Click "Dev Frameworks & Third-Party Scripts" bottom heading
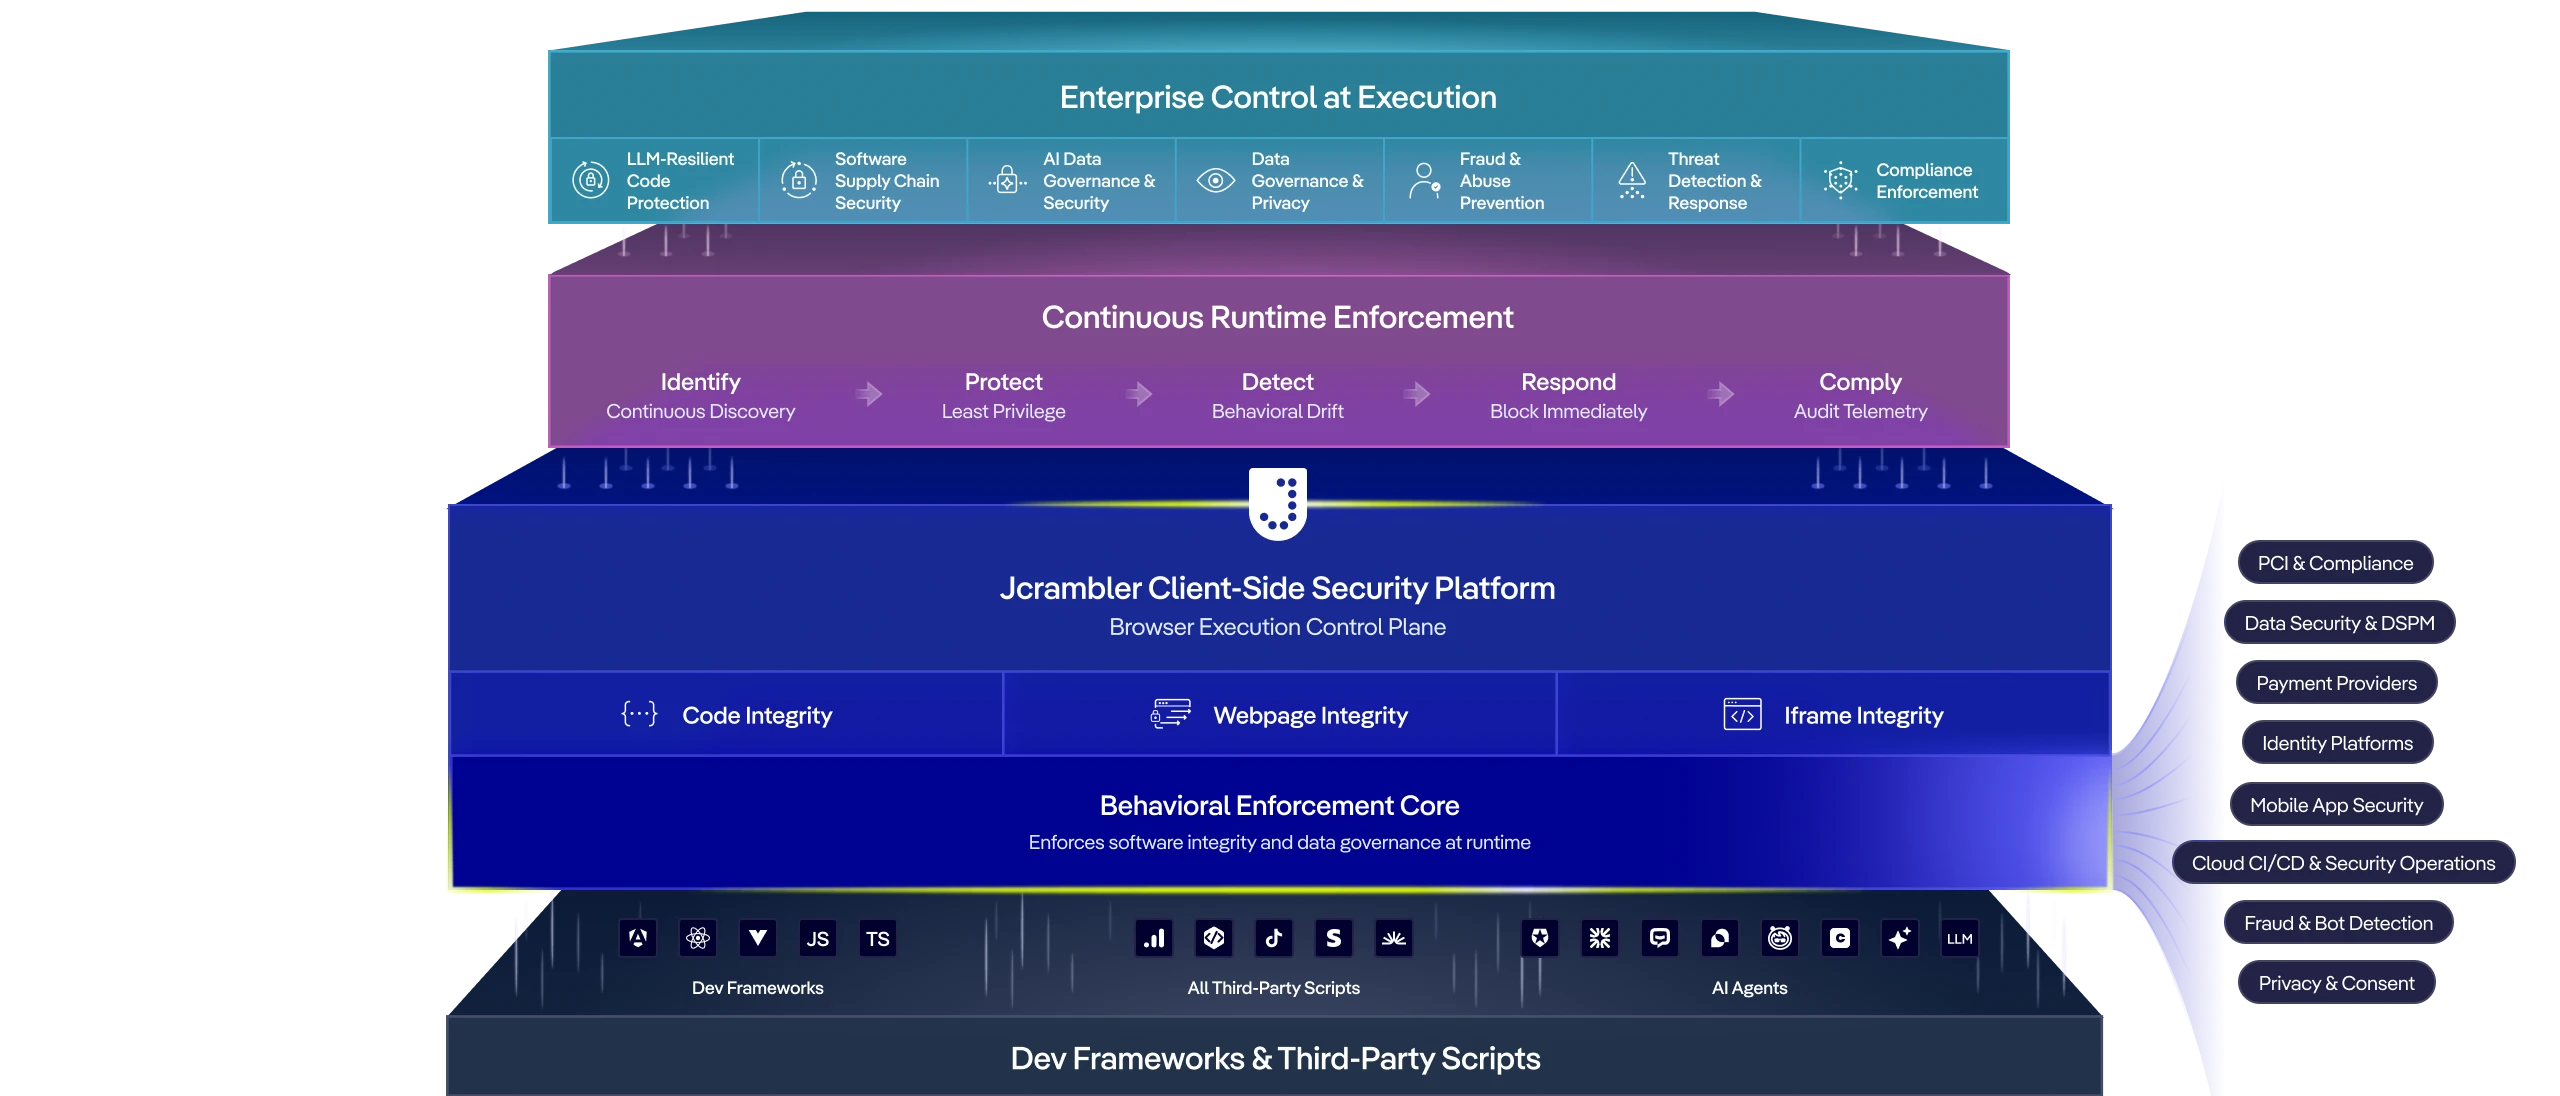2560x1096 pixels. (1275, 1058)
